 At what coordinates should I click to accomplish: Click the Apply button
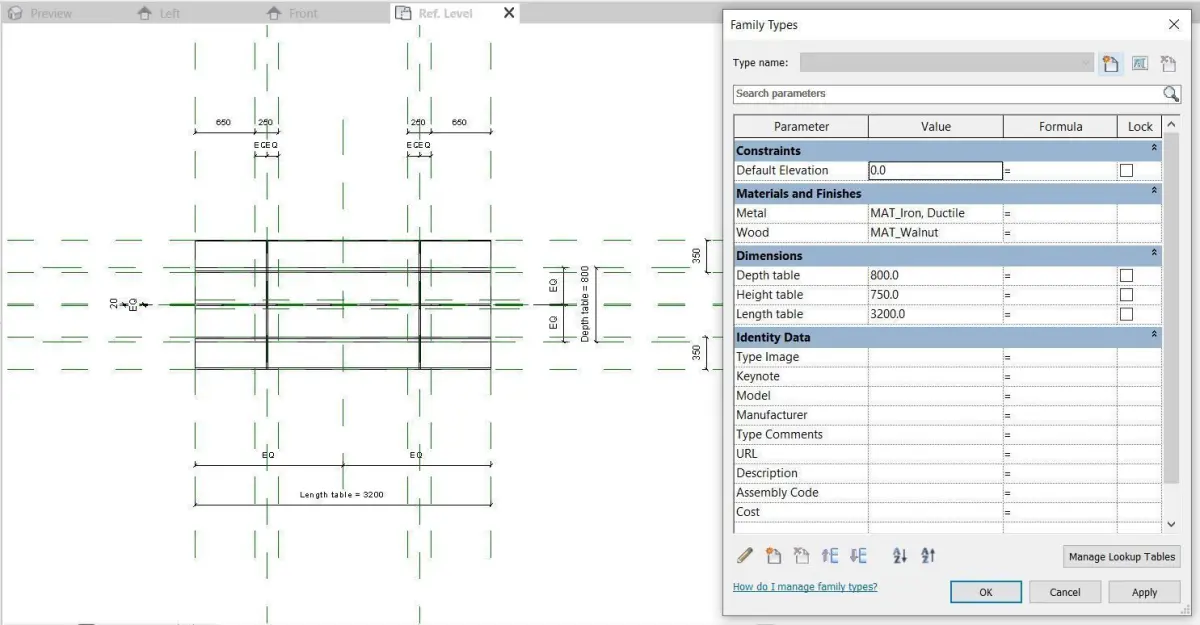[x=1144, y=592]
